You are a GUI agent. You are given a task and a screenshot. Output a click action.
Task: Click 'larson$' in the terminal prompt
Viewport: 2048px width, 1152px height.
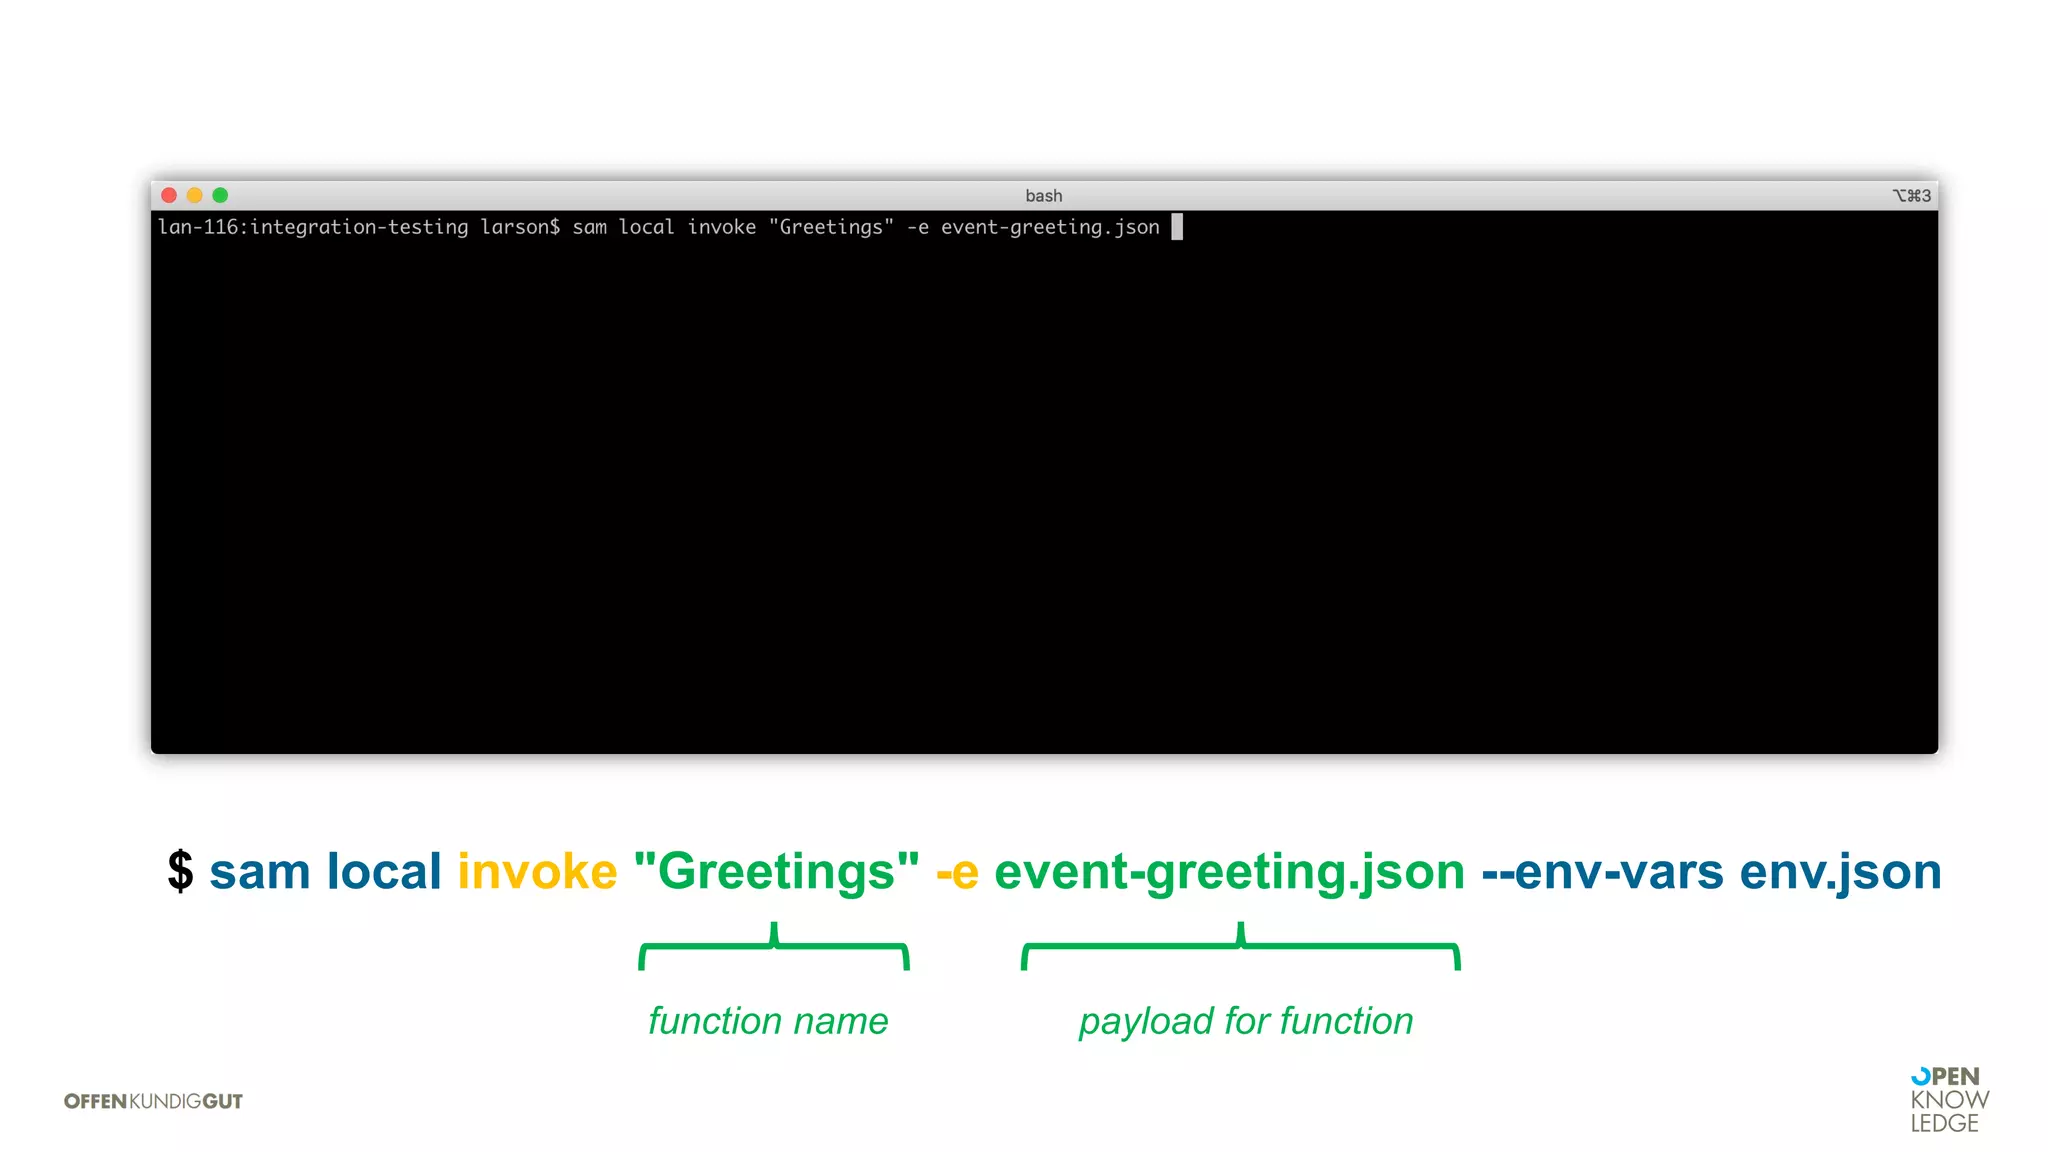pyautogui.click(x=520, y=227)
